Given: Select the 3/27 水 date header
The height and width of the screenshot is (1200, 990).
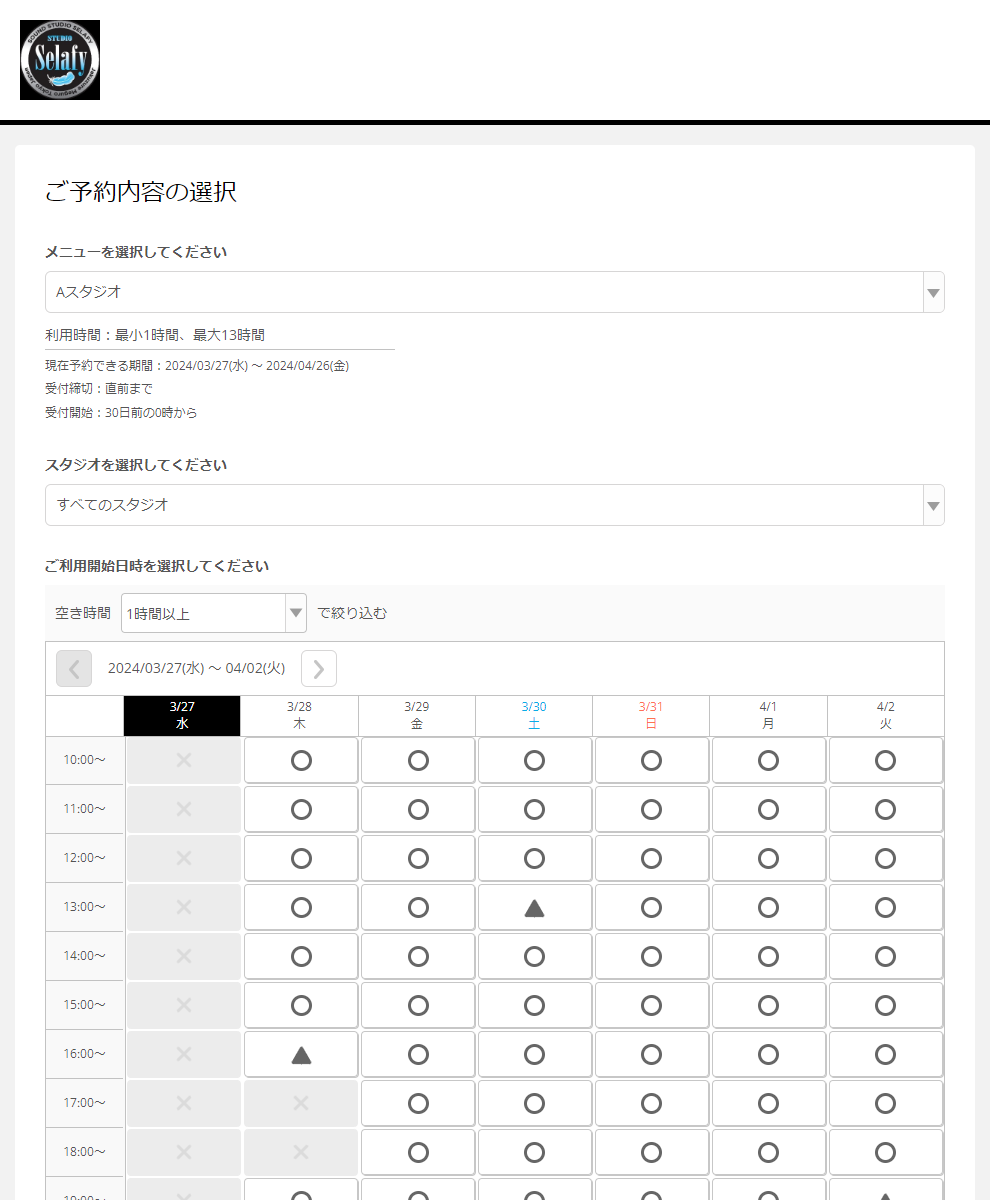Looking at the screenshot, I should coord(182,715).
